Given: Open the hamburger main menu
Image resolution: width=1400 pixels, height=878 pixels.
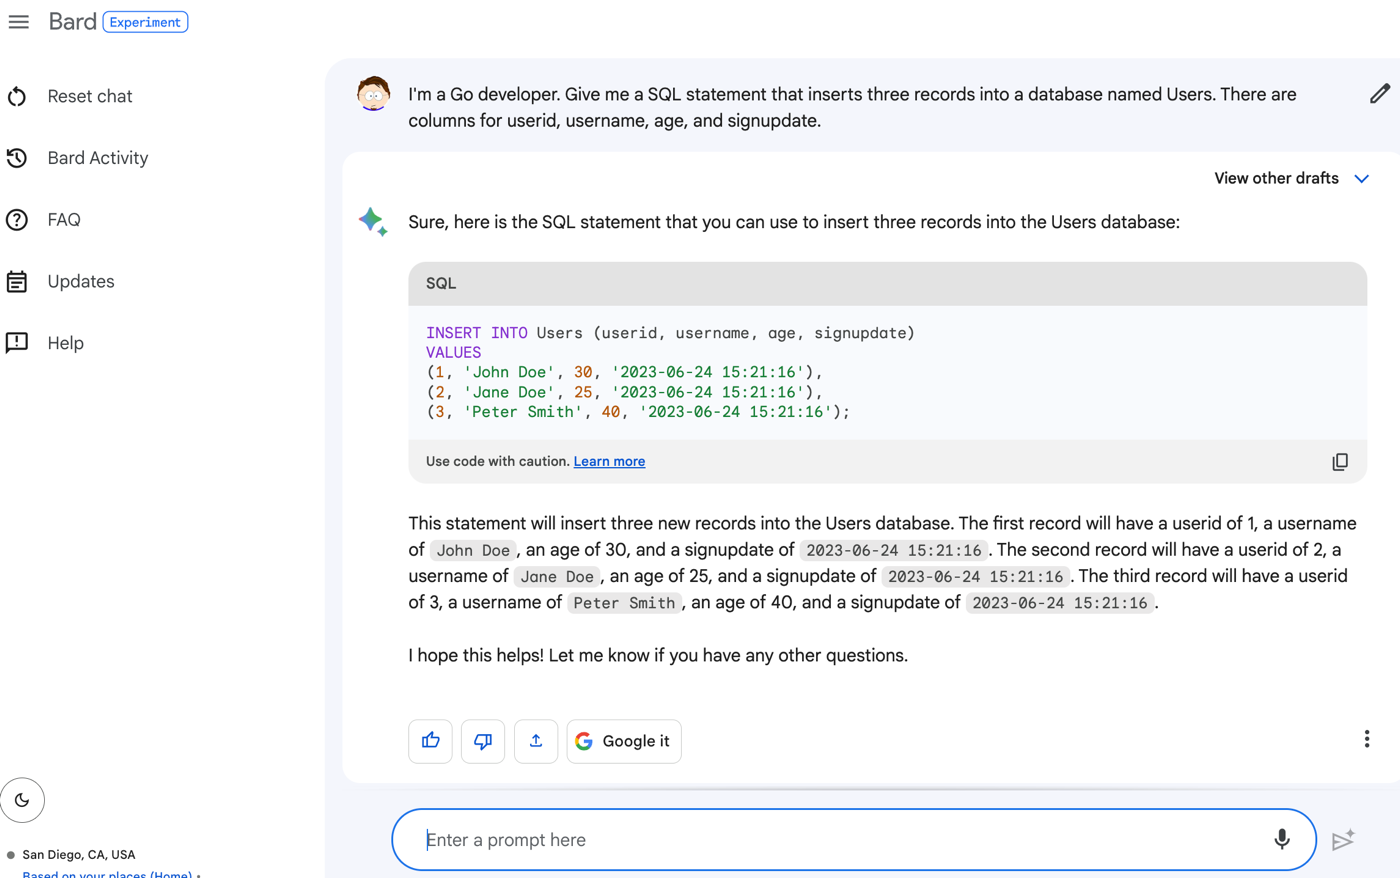Looking at the screenshot, I should coord(19,22).
